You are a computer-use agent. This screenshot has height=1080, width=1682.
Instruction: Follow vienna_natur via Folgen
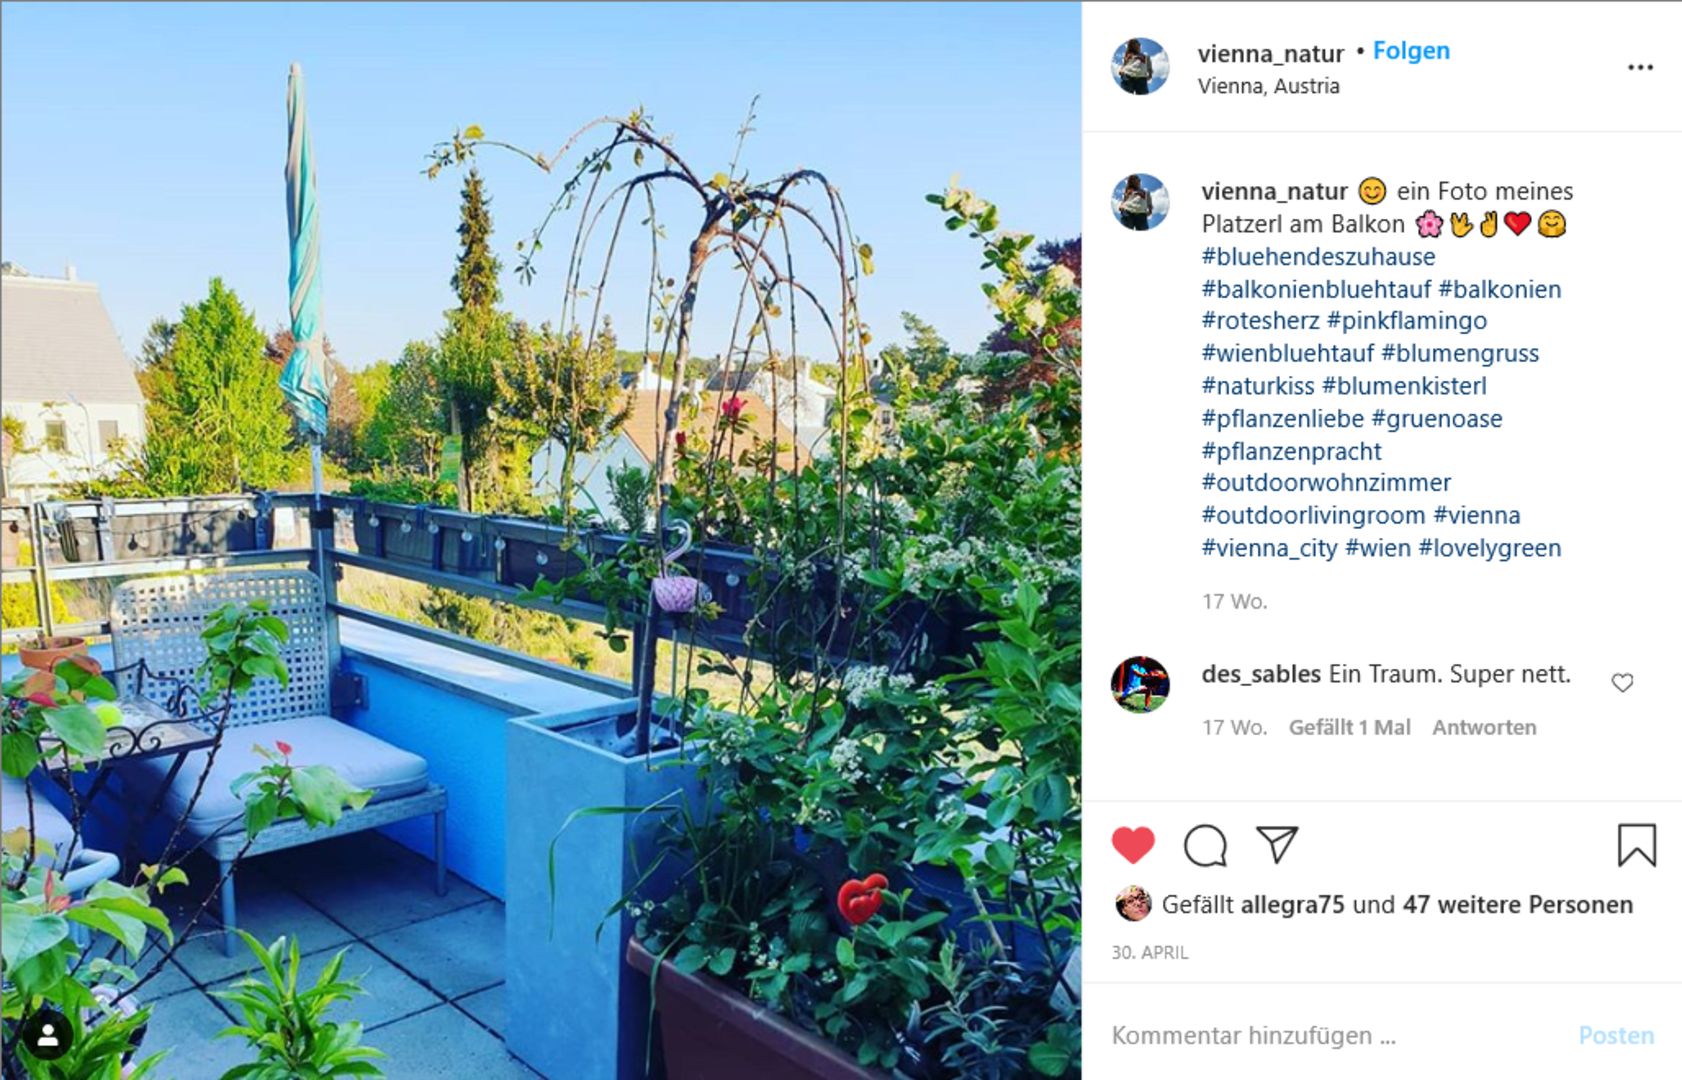1411,51
